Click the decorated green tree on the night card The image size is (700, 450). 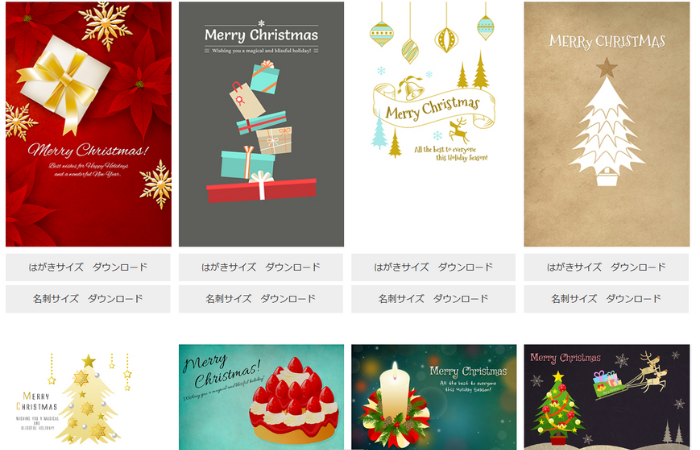point(557,409)
